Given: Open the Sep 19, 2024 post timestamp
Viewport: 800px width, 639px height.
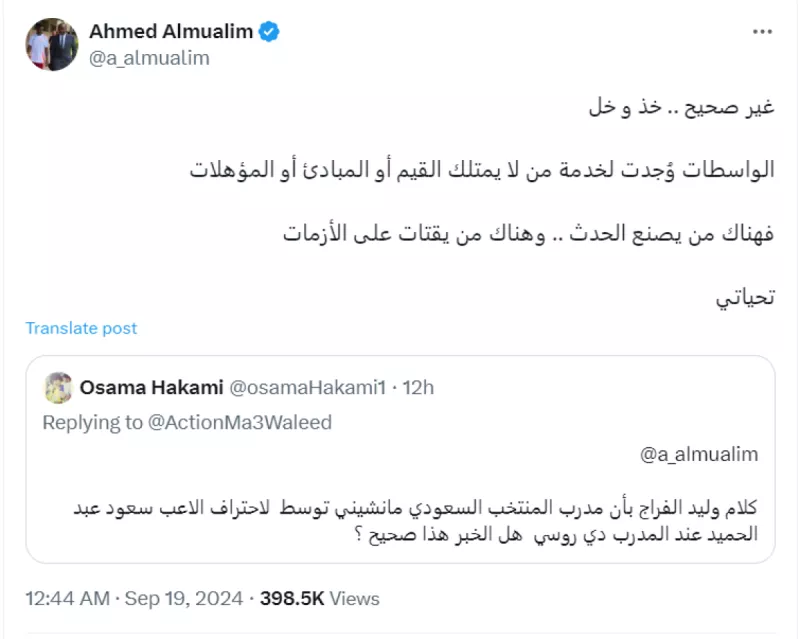Looking at the screenshot, I should pos(176,599).
